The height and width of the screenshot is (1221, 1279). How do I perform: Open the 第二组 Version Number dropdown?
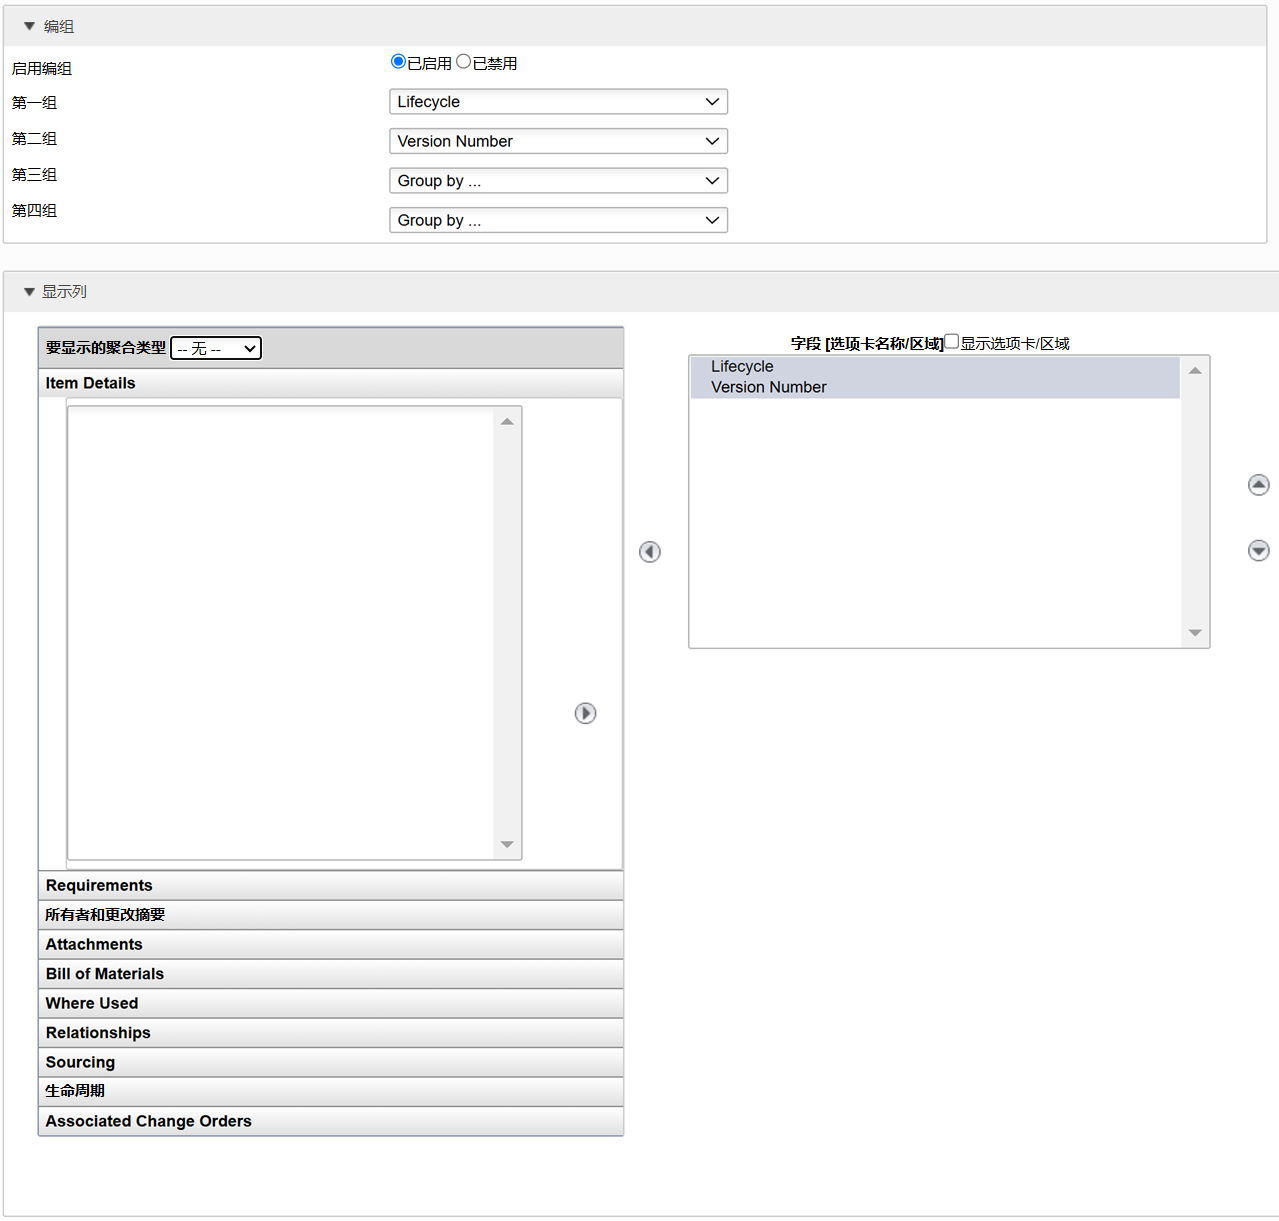click(558, 141)
